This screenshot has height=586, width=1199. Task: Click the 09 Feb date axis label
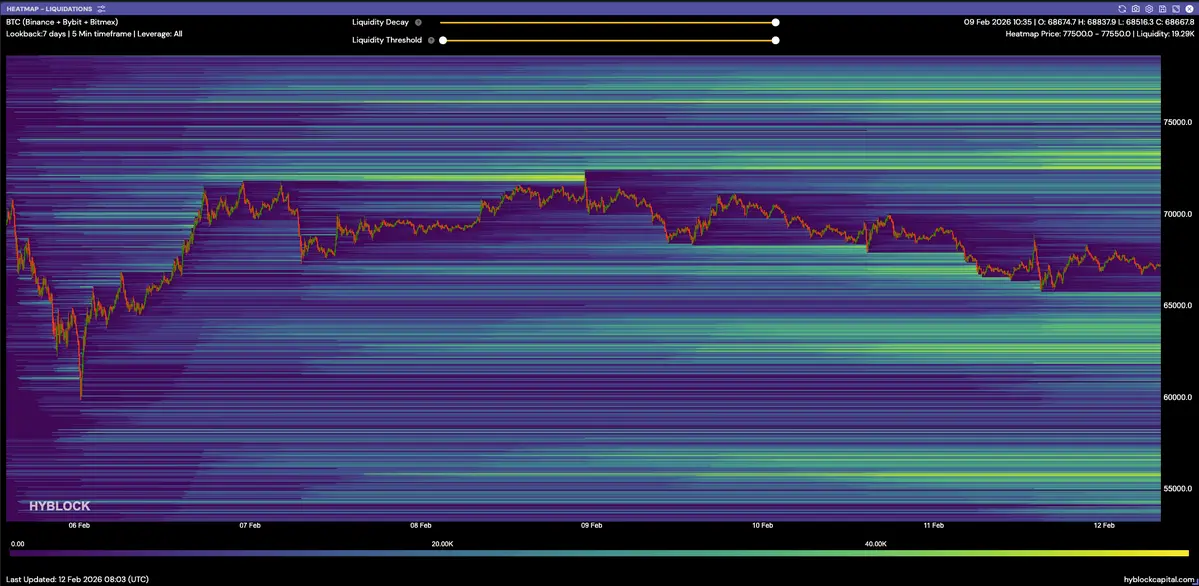[591, 524]
